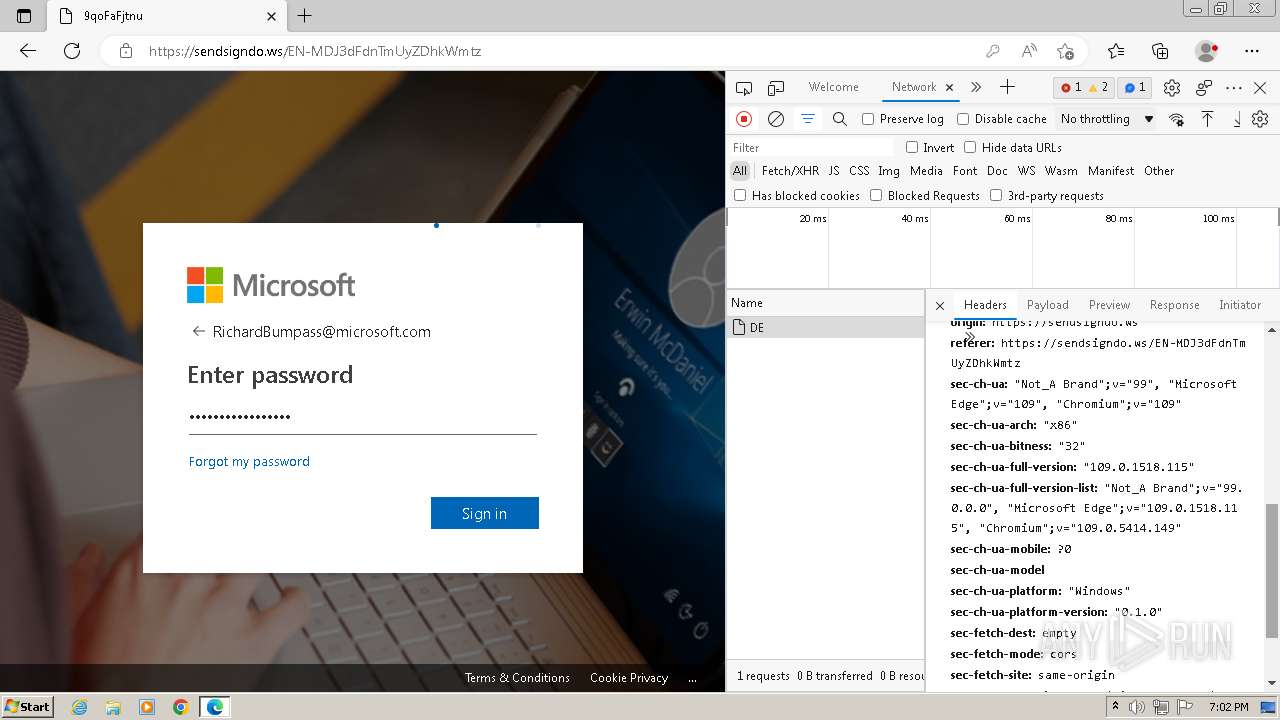Clear the network log
This screenshot has height=720, width=1280.
776,119
